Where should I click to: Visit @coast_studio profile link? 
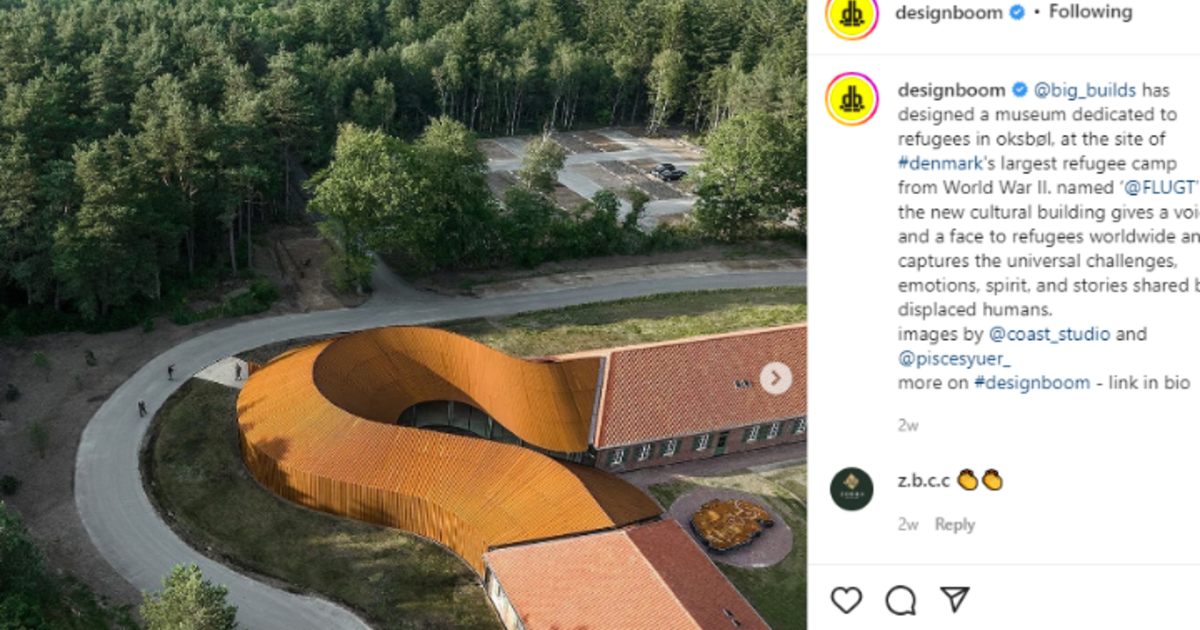pyautogui.click(x=1049, y=334)
